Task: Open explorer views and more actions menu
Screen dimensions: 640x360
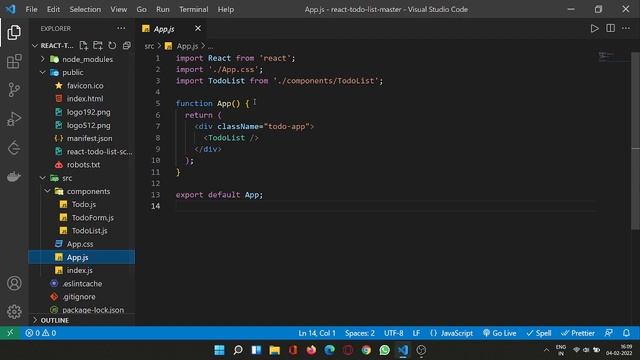Action: [x=121, y=28]
